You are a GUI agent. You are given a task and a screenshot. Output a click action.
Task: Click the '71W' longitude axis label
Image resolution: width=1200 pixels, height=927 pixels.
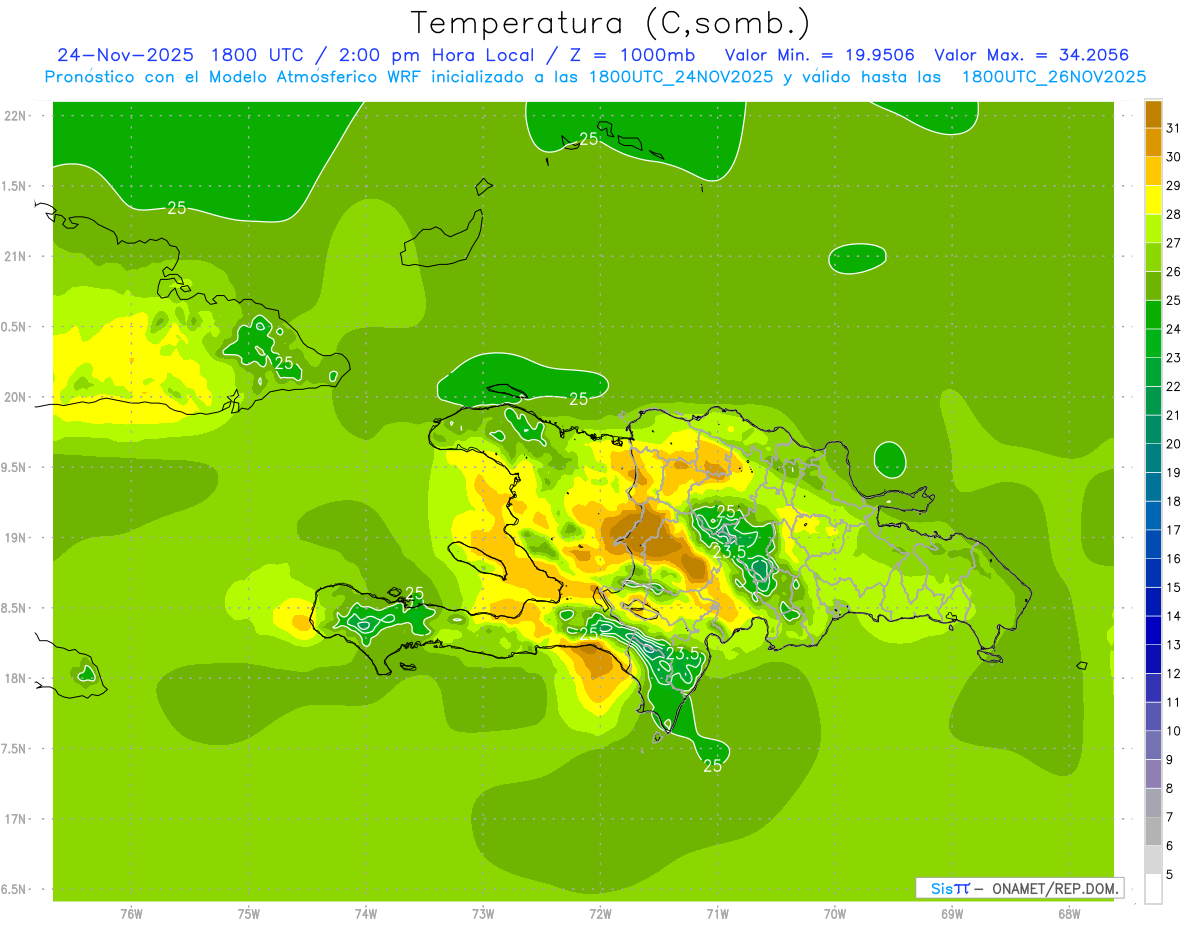(x=717, y=914)
